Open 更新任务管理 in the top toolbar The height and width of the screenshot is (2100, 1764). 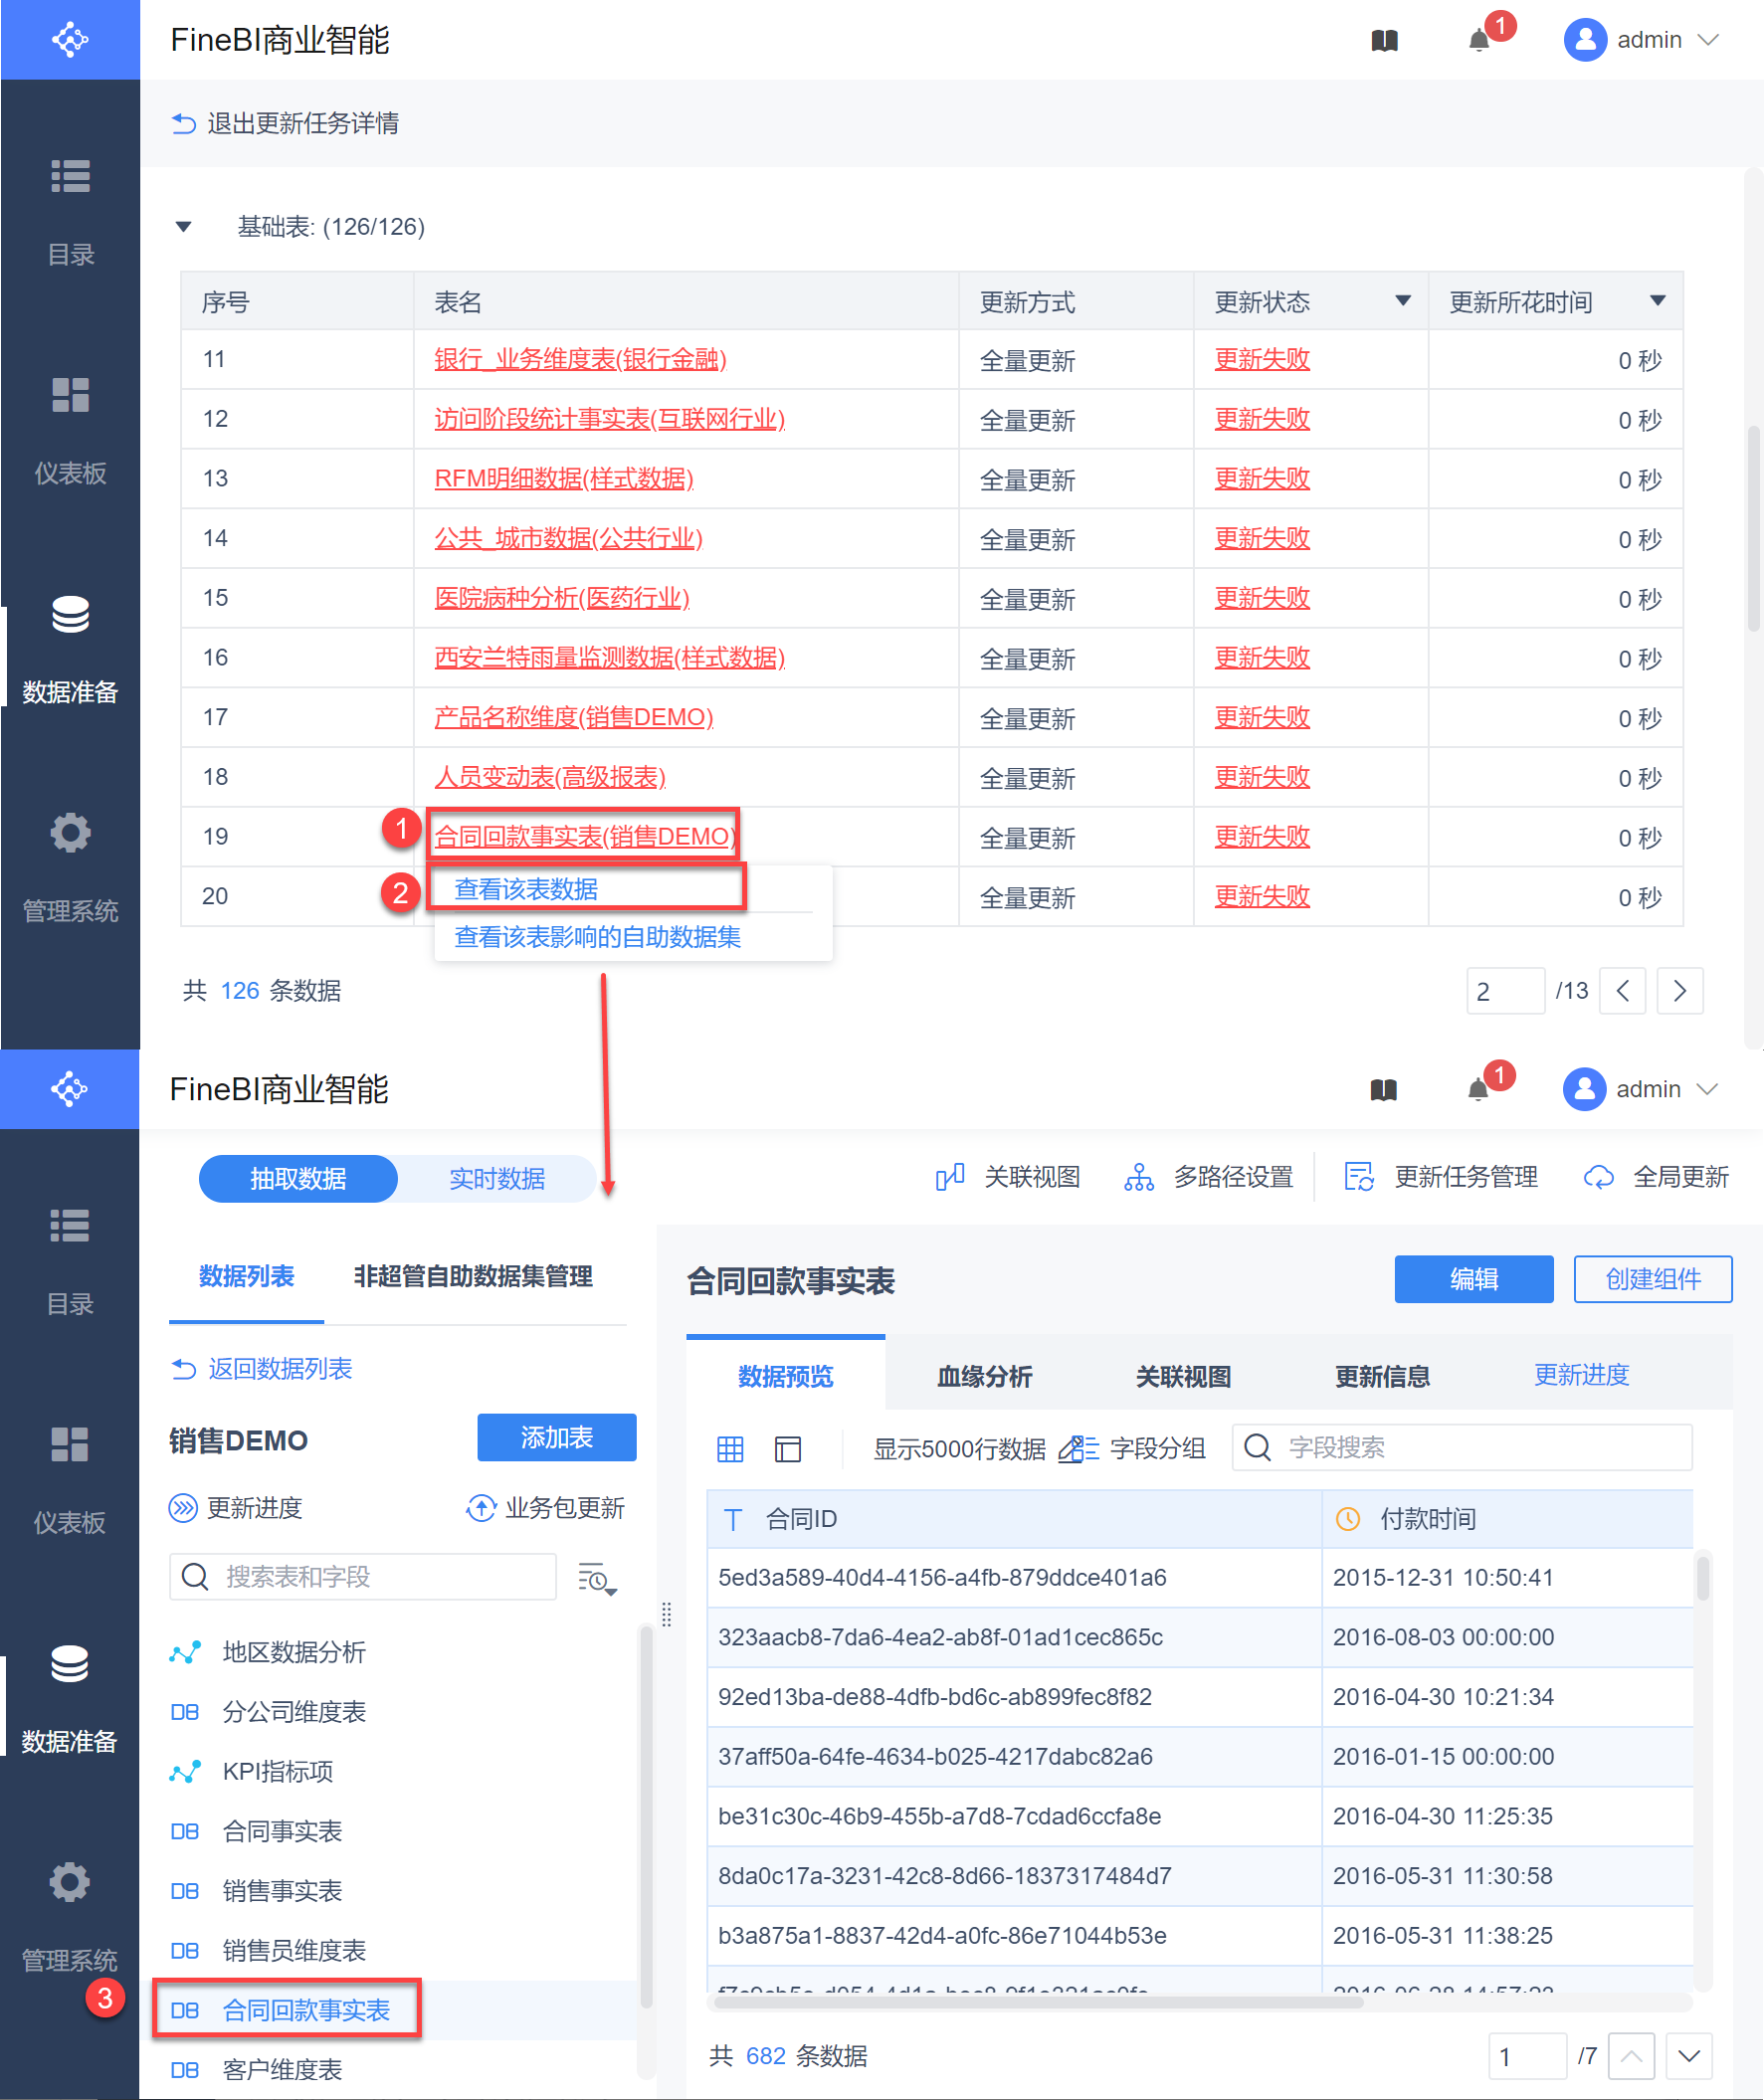pos(1441,1177)
